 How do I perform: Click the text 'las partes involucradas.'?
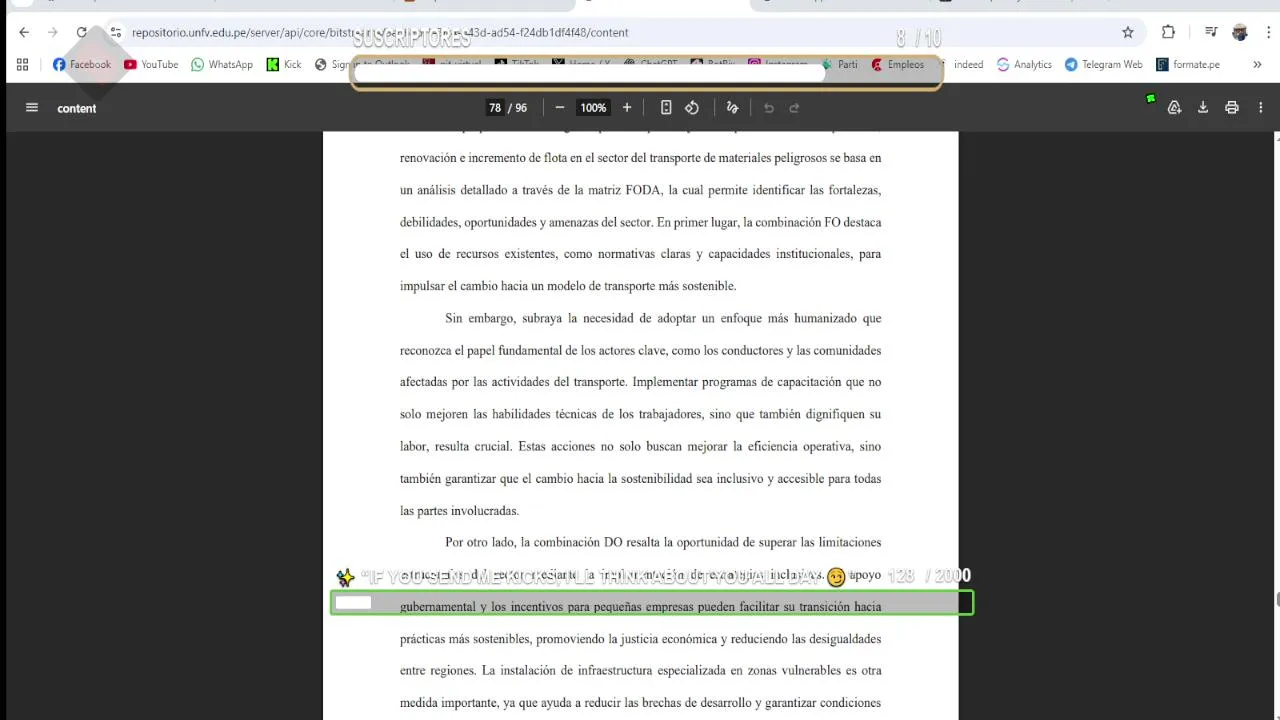click(459, 511)
